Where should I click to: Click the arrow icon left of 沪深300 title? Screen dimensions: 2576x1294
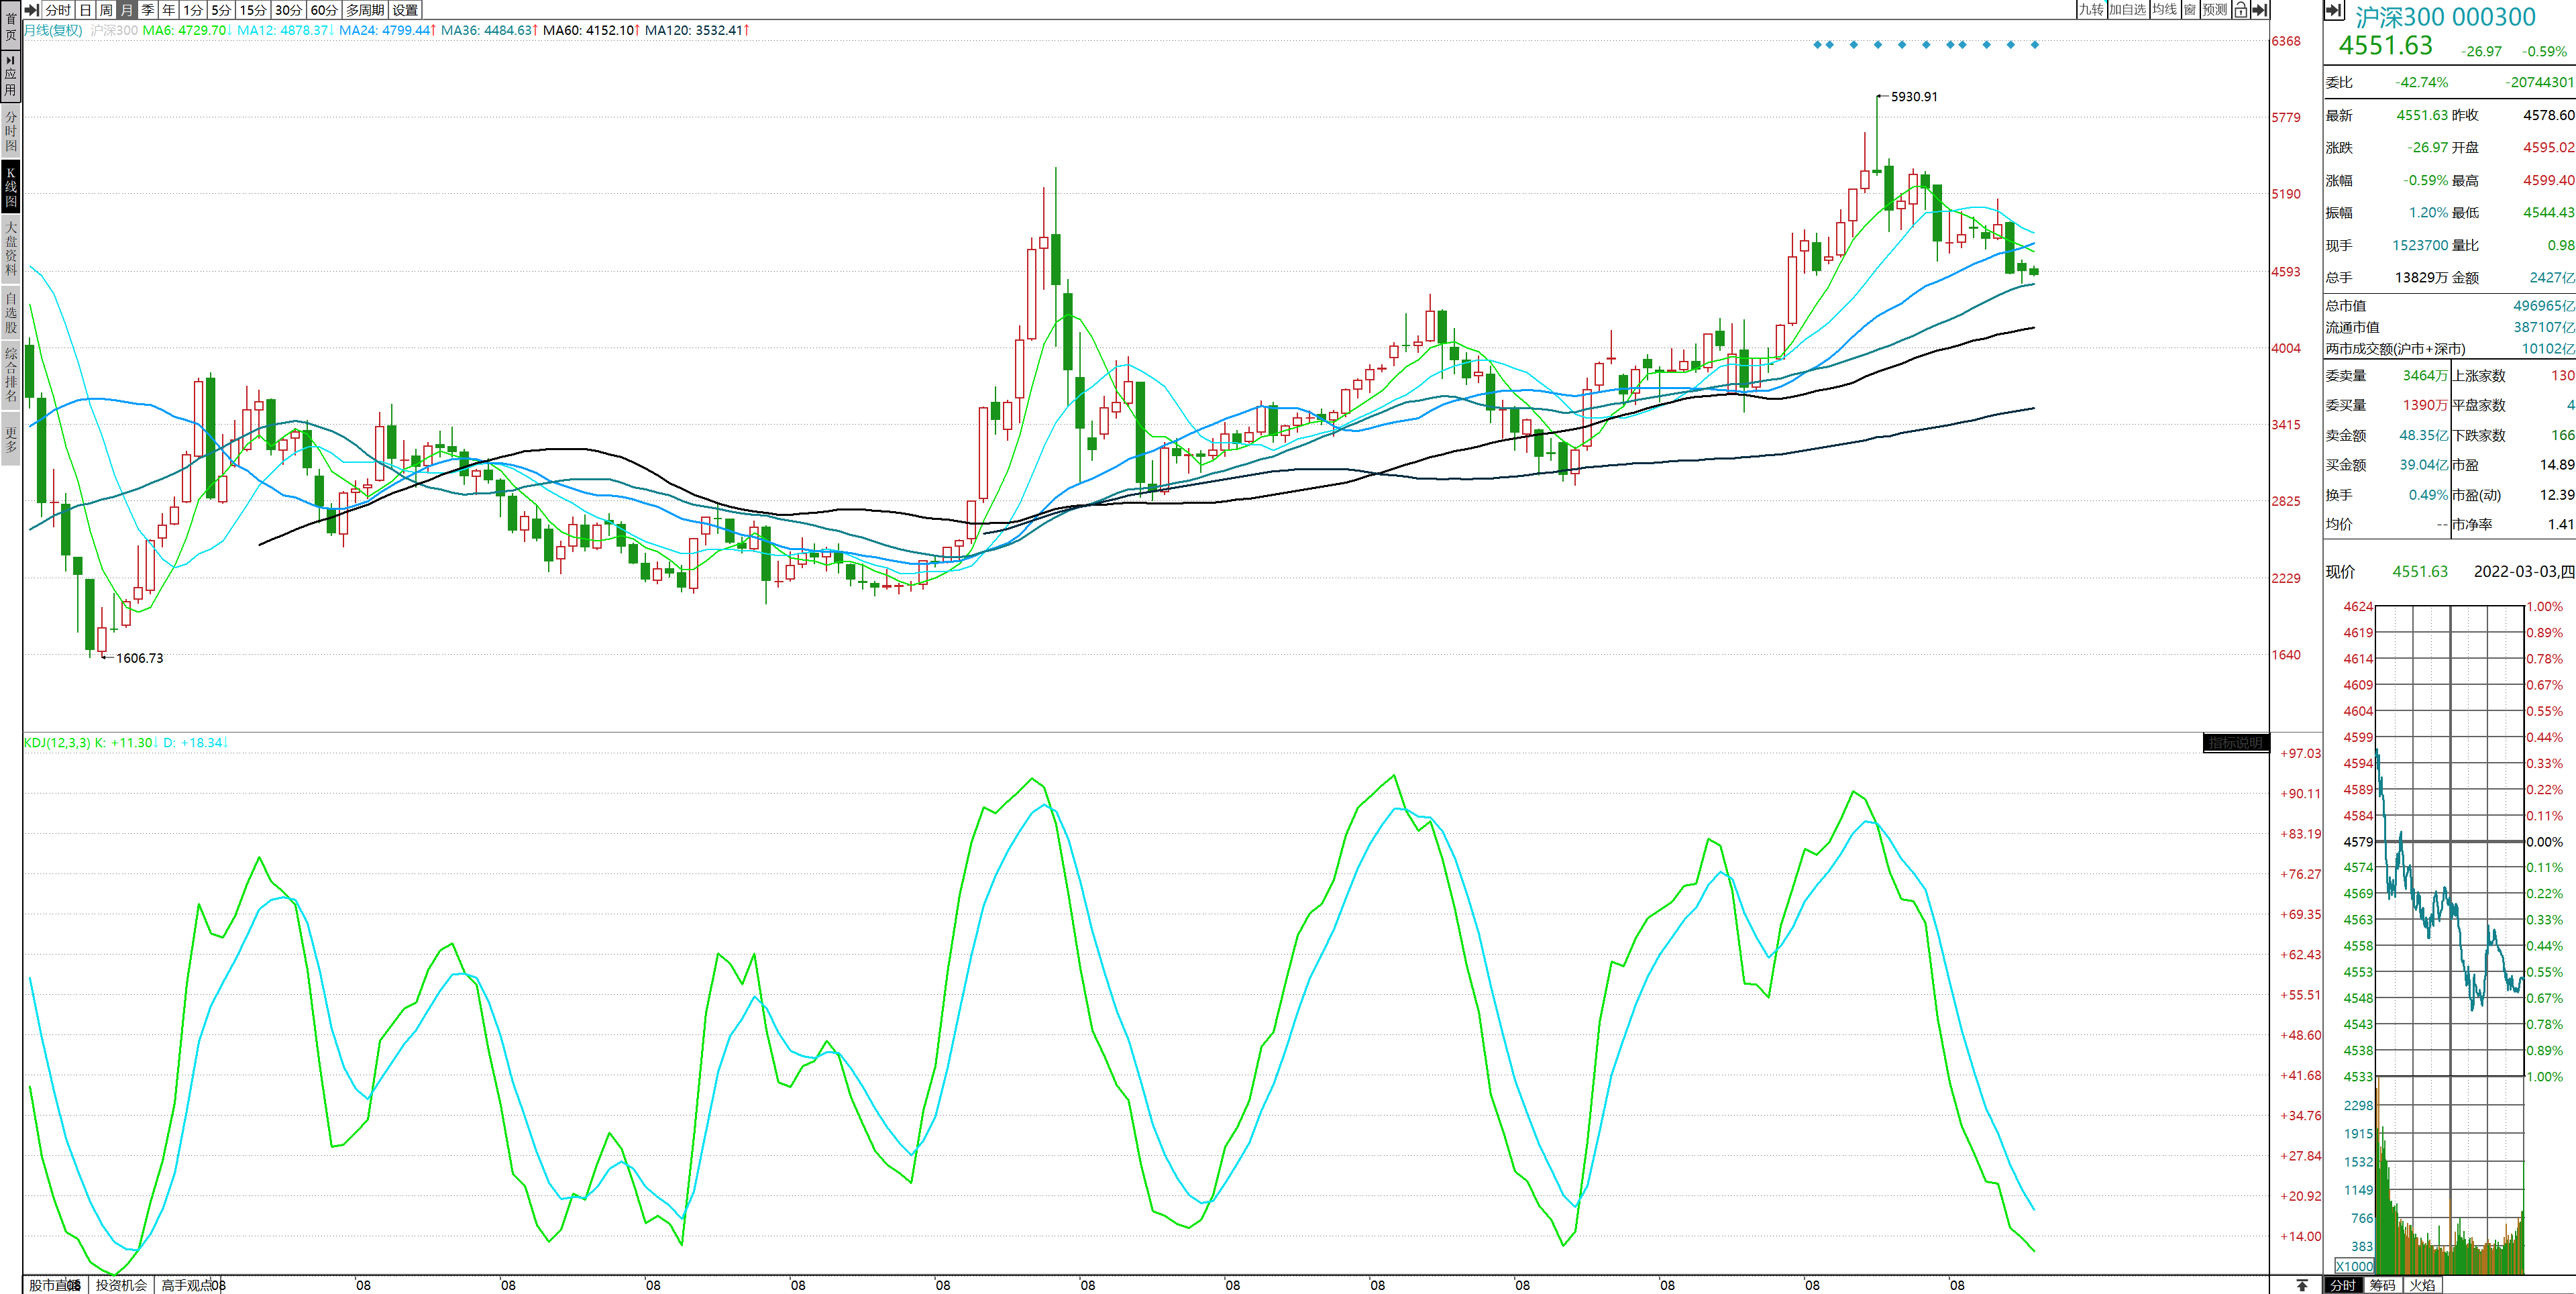pos(2334,11)
